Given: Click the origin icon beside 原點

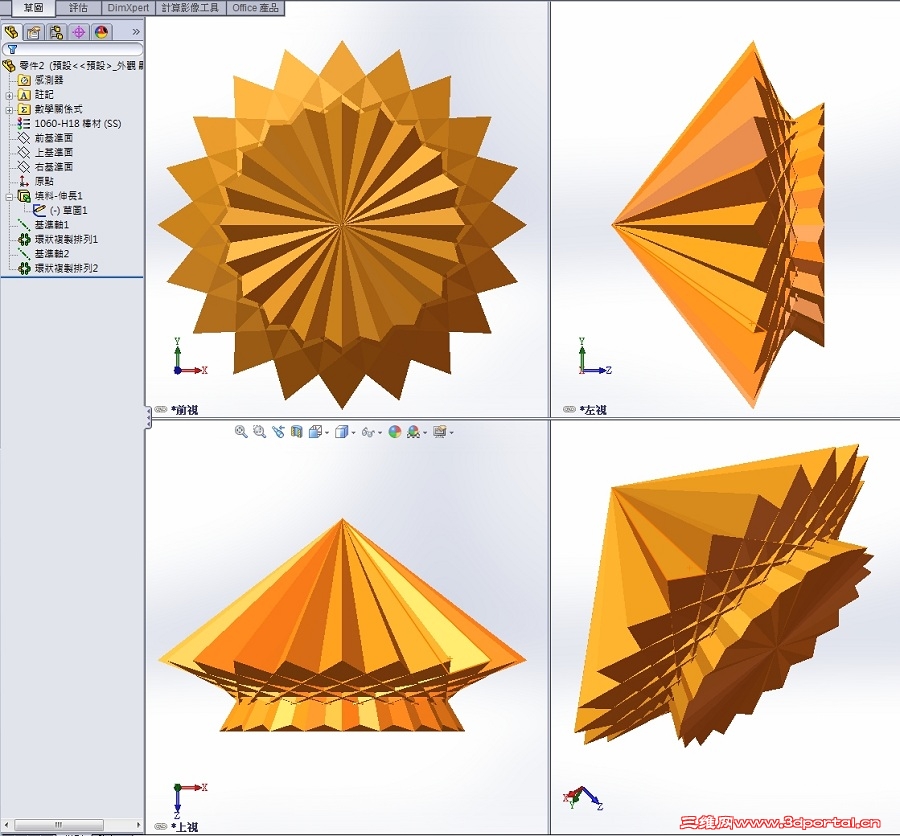Looking at the screenshot, I should click(24, 181).
